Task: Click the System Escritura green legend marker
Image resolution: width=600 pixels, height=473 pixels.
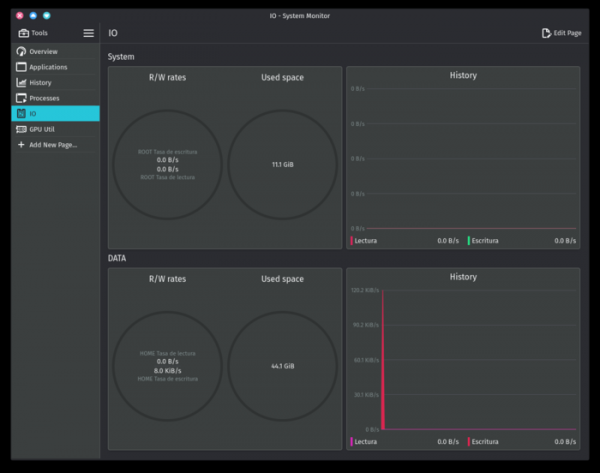Action: (468, 240)
